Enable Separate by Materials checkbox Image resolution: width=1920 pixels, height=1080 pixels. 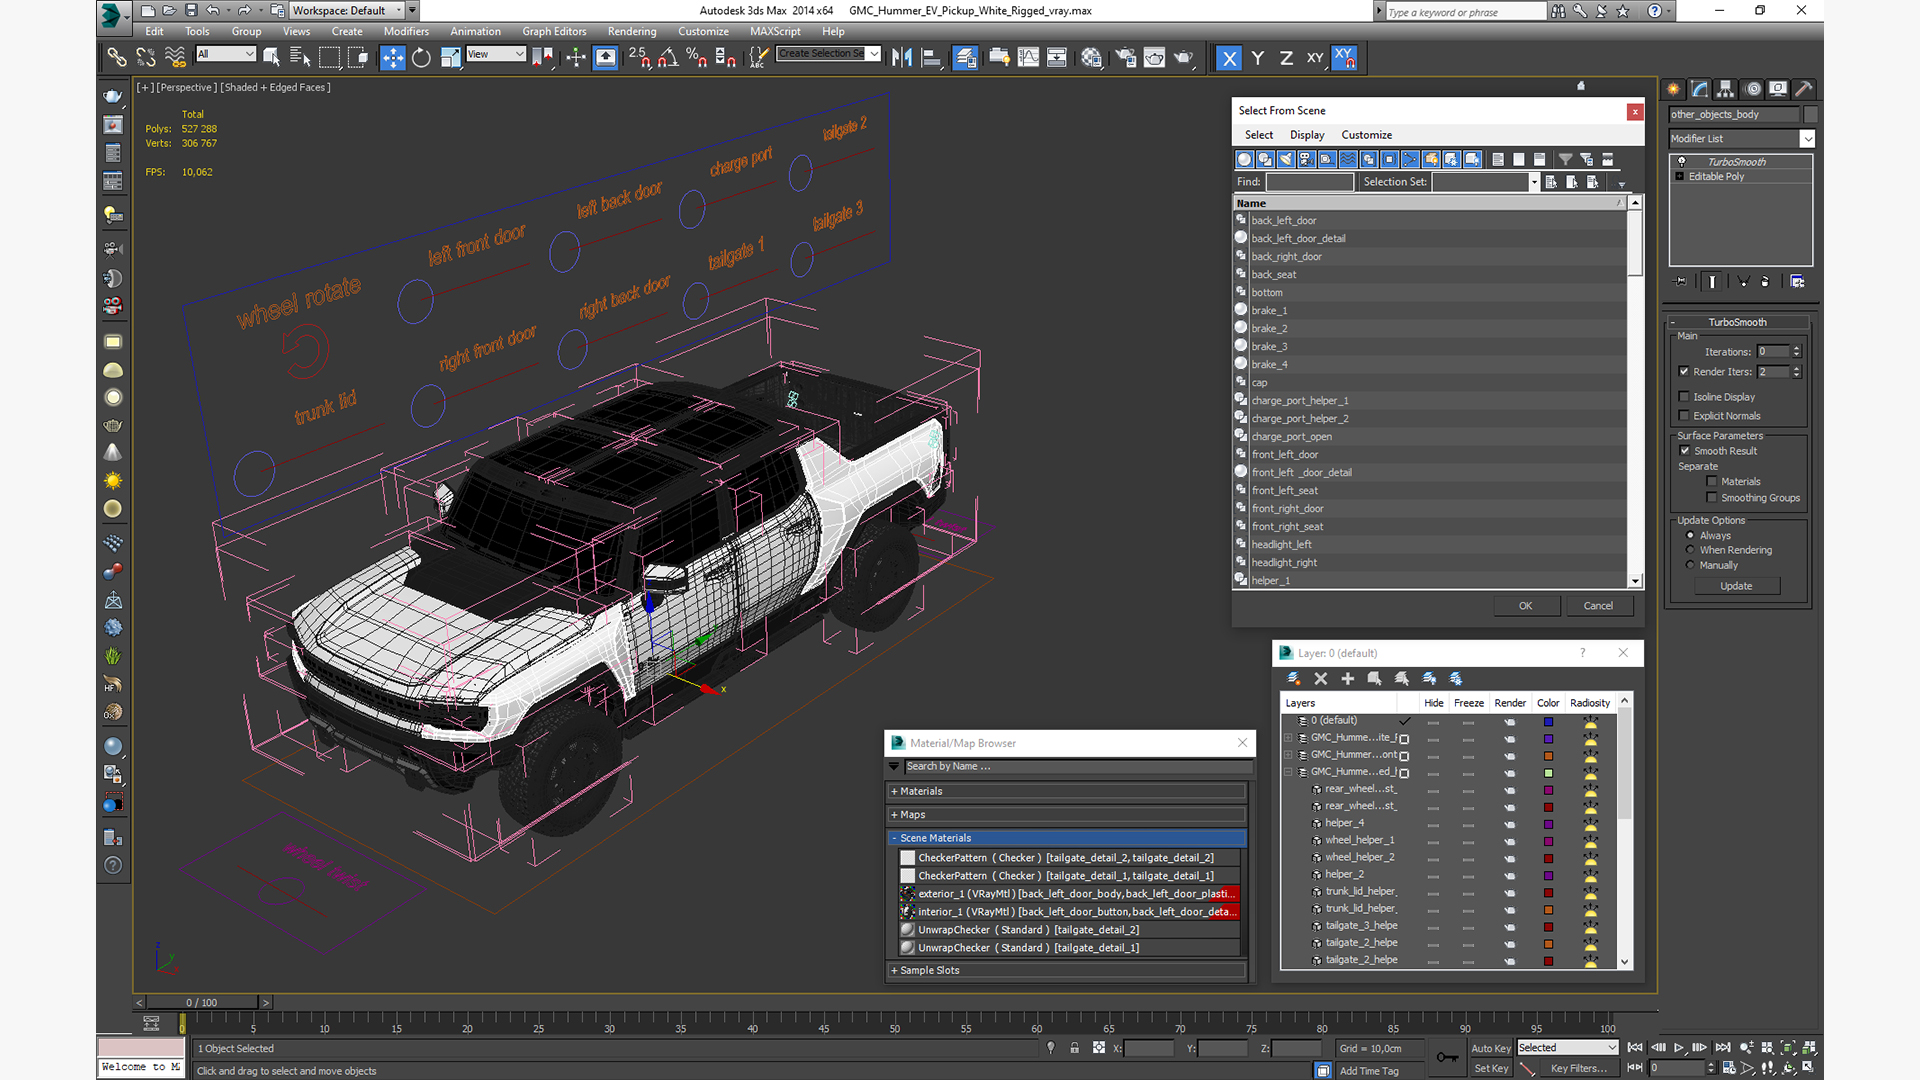[1712, 482]
